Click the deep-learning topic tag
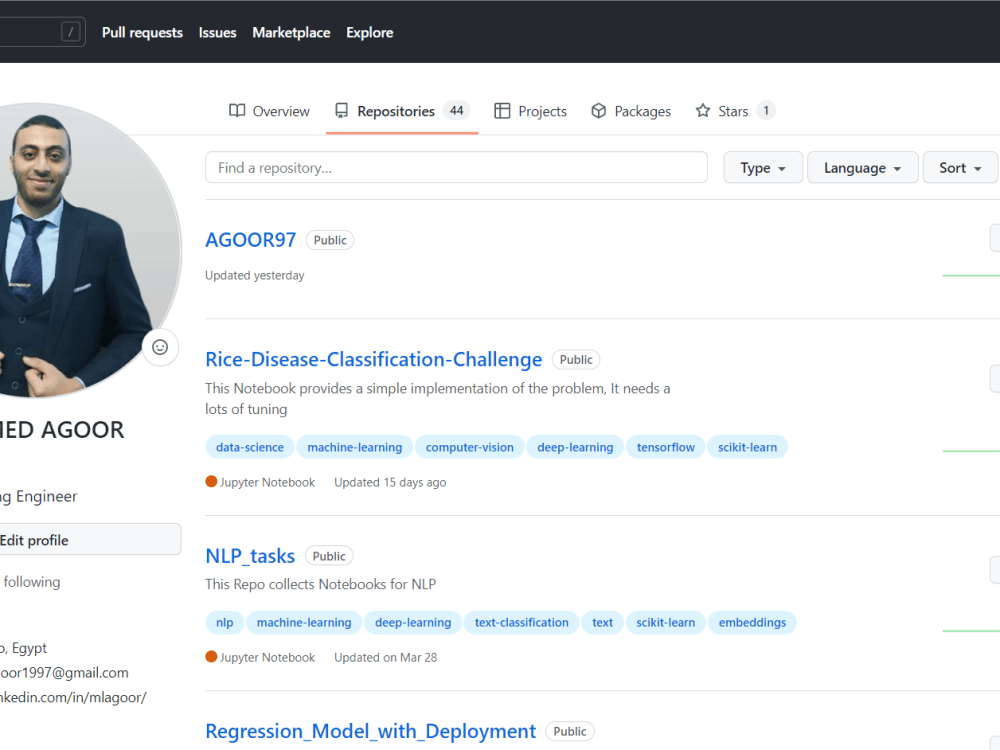The width and height of the screenshot is (1000, 750). [x=575, y=446]
